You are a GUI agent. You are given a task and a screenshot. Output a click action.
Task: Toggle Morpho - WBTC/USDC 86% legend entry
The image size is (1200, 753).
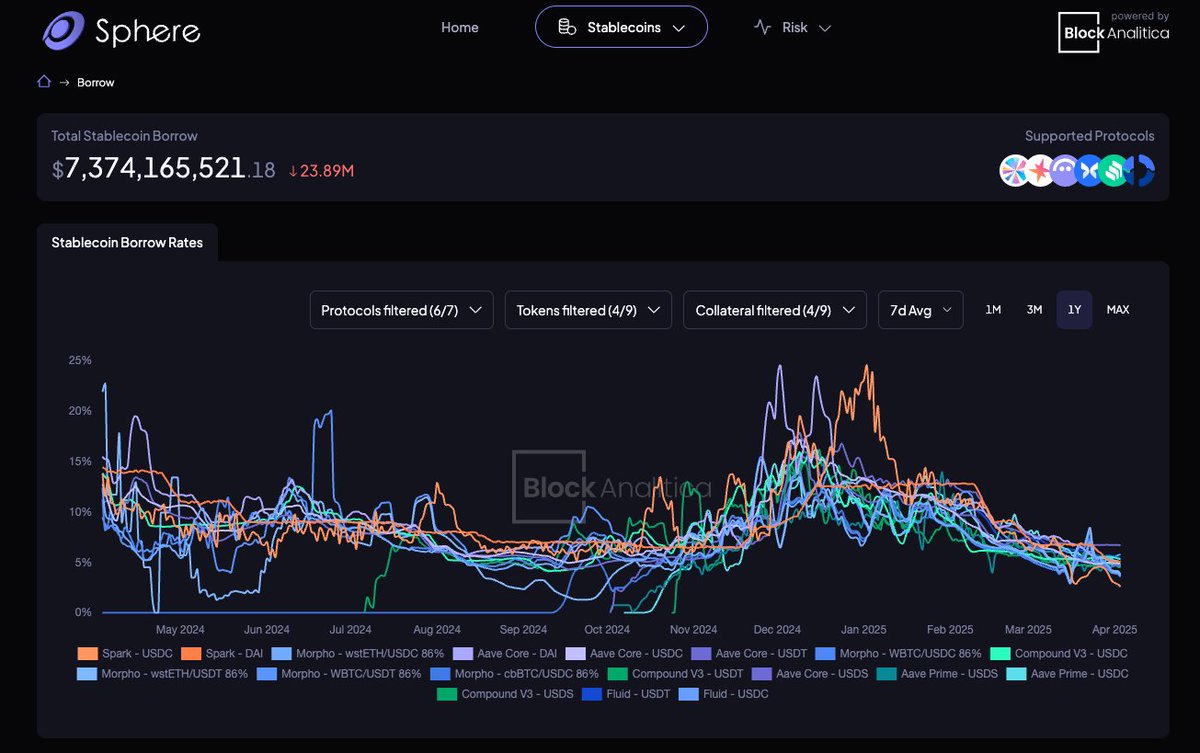coord(899,653)
